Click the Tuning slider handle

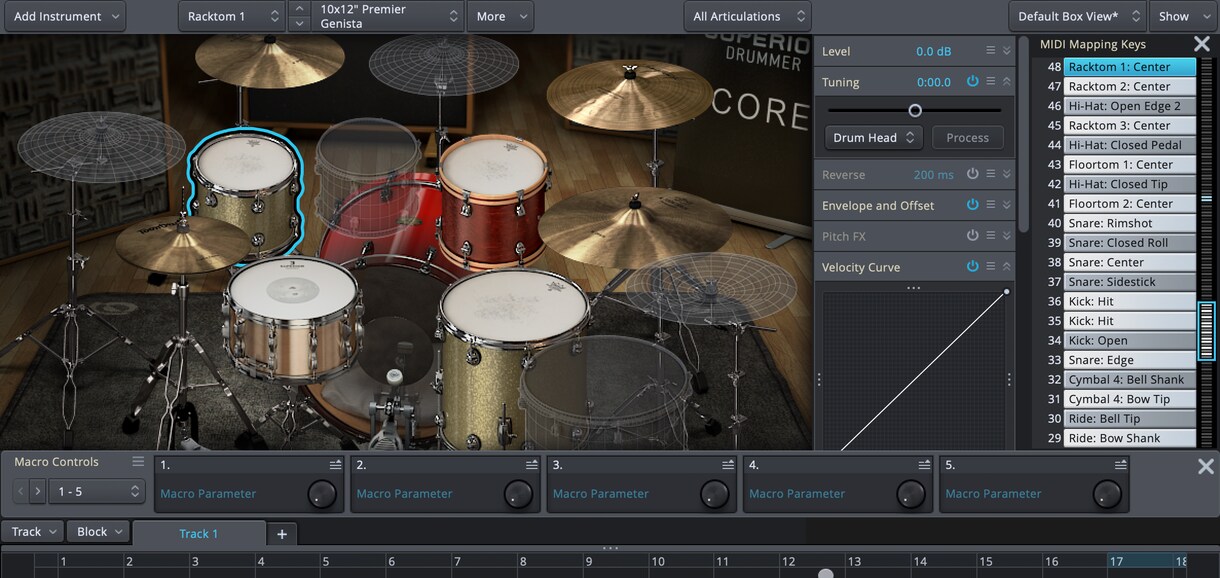[x=914, y=110]
